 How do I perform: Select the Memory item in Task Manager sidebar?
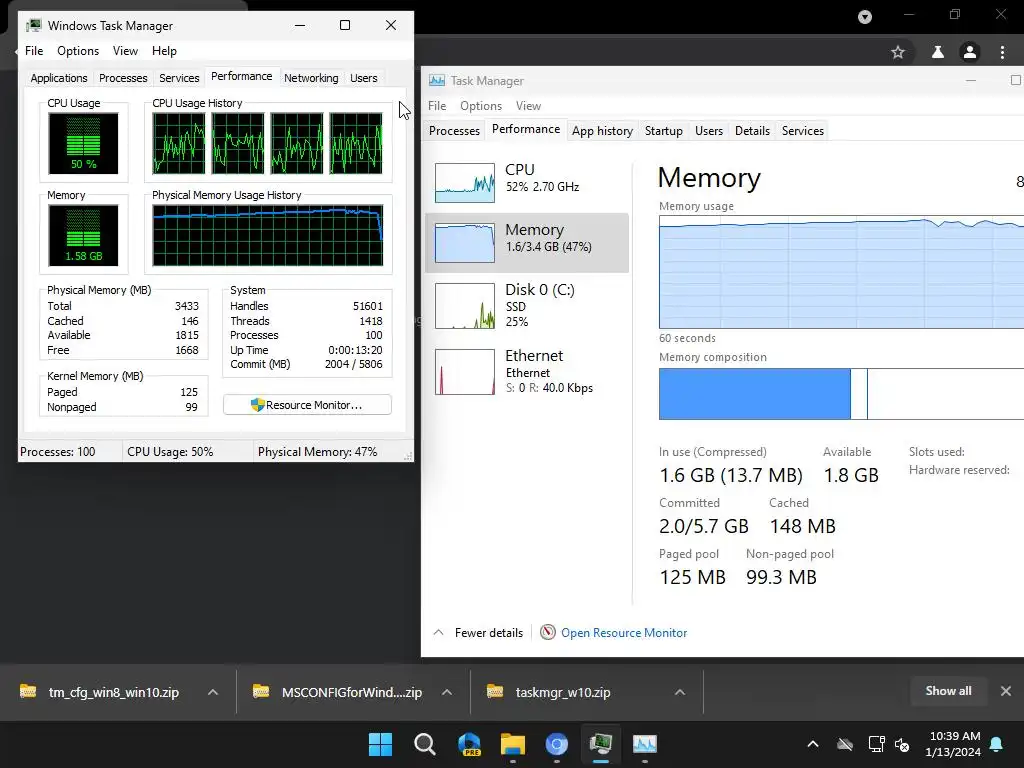point(527,242)
